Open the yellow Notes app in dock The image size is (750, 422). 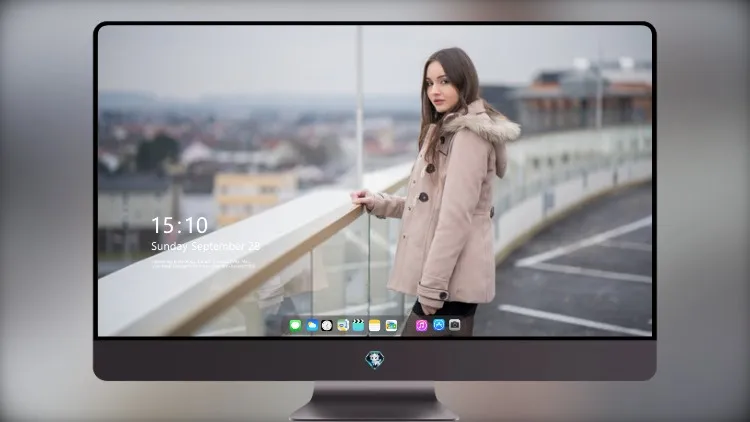375,326
